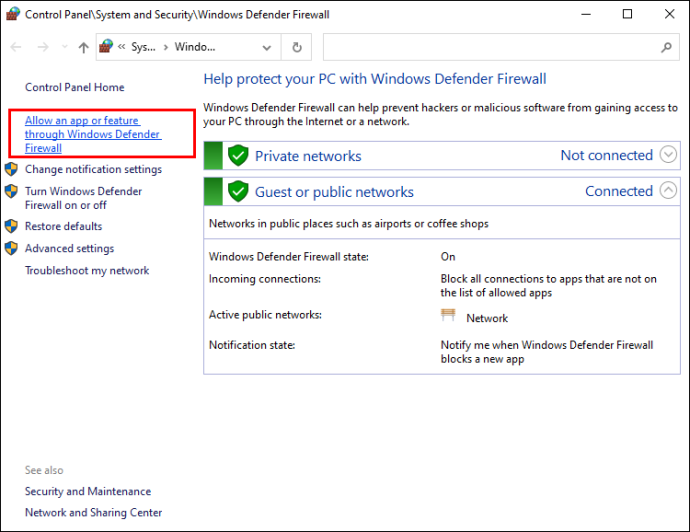The height and width of the screenshot is (532, 690).
Task: Click Restore defaults link
Action: pyautogui.click(x=63, y=226)
